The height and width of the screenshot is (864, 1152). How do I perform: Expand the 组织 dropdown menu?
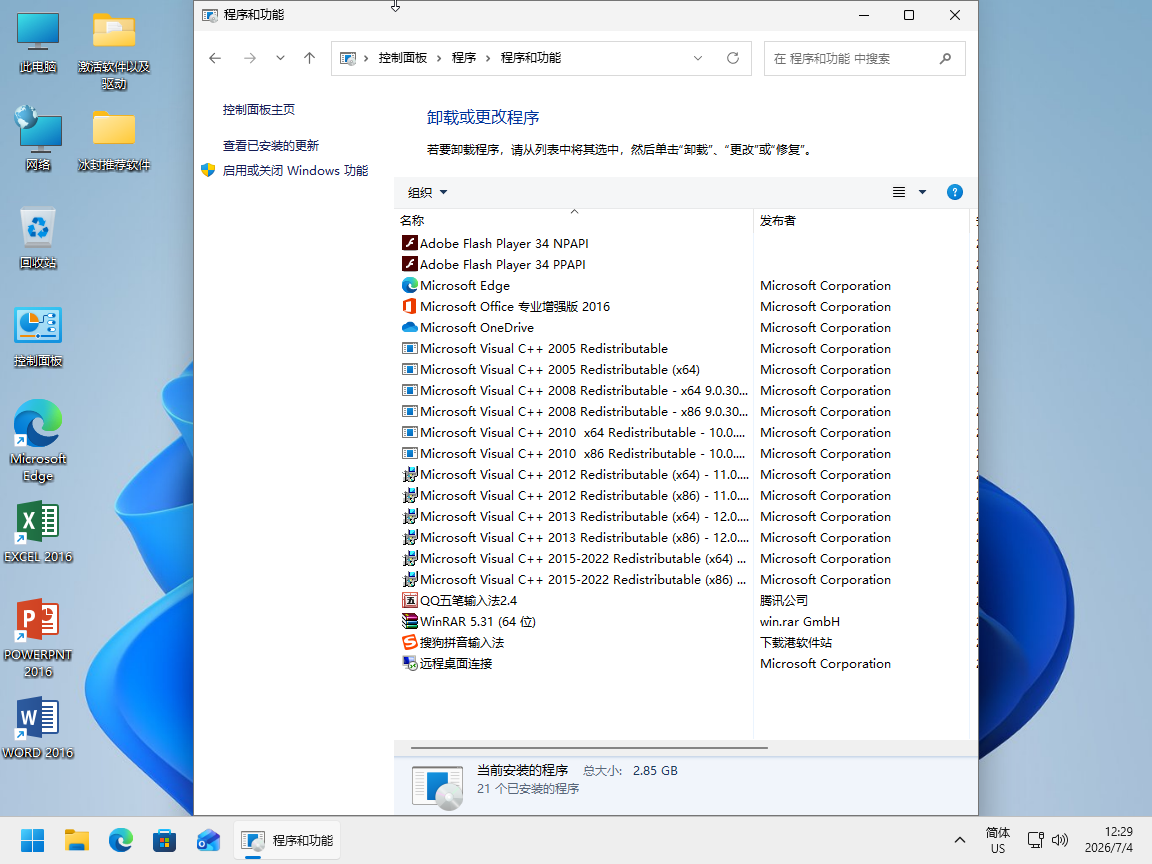coord(427,192)
